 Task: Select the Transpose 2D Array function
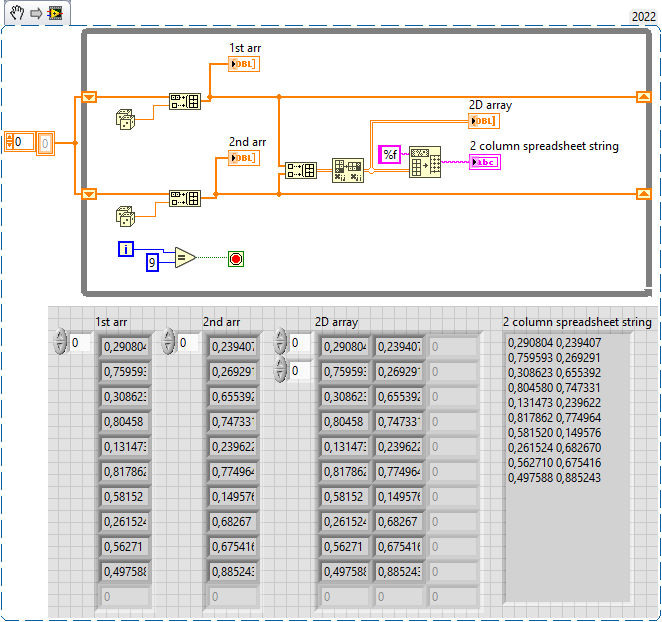(348, 170)
